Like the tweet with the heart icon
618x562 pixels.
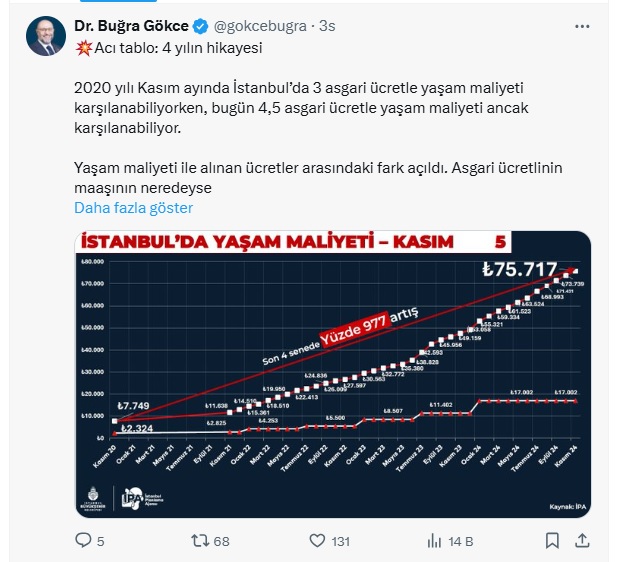pos(316,540)
